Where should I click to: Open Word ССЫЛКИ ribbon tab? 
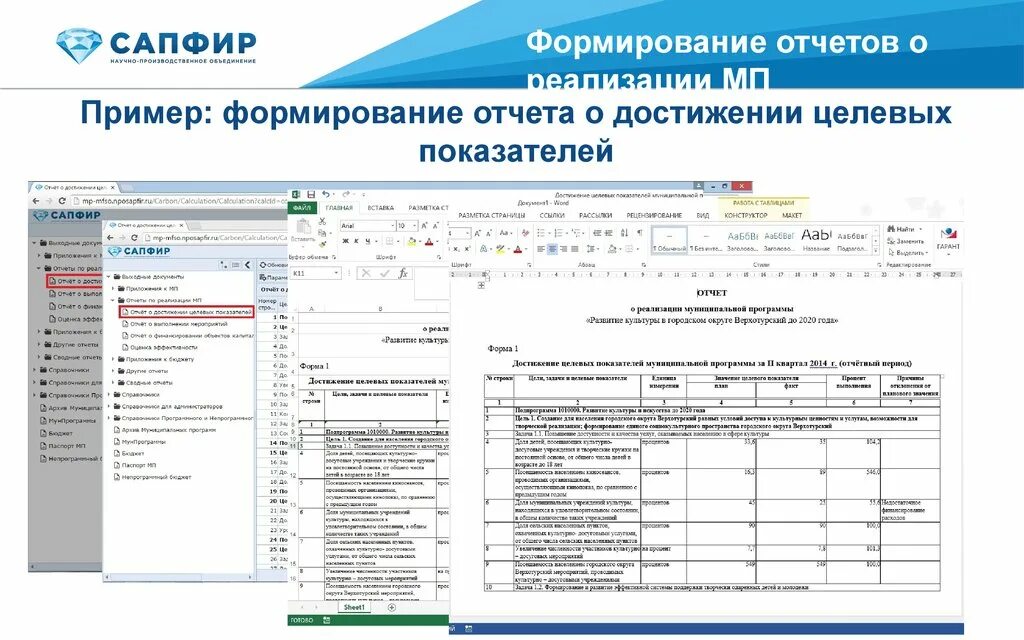click(x=552, y=215)
